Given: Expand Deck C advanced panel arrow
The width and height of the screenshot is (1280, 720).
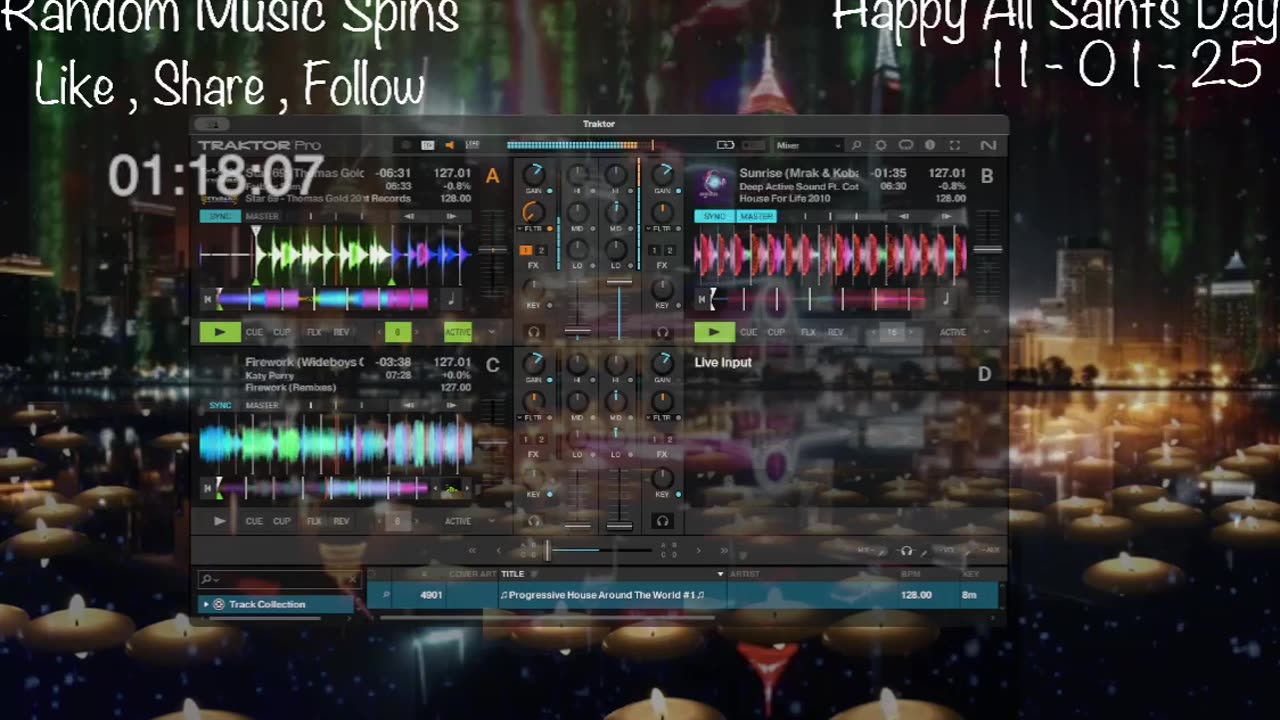Looking at the screenshot, I should 492,521.
